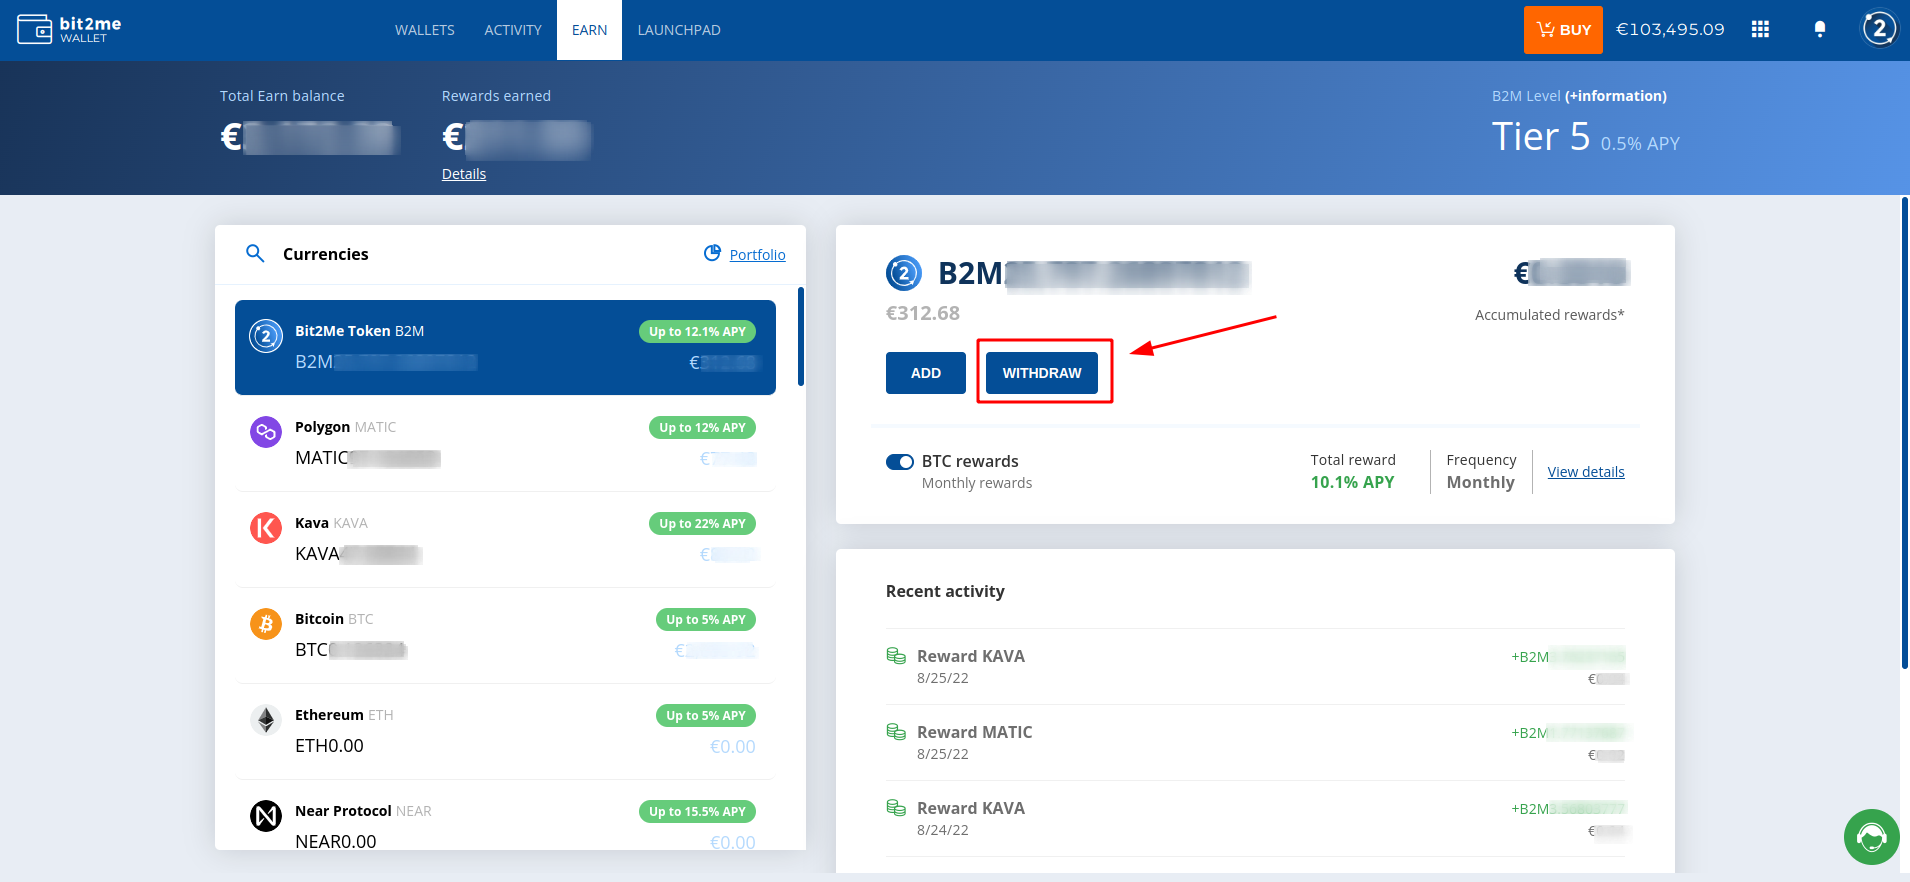
Task: Click the Tier 5 level text
Action: click(1540, 137)
